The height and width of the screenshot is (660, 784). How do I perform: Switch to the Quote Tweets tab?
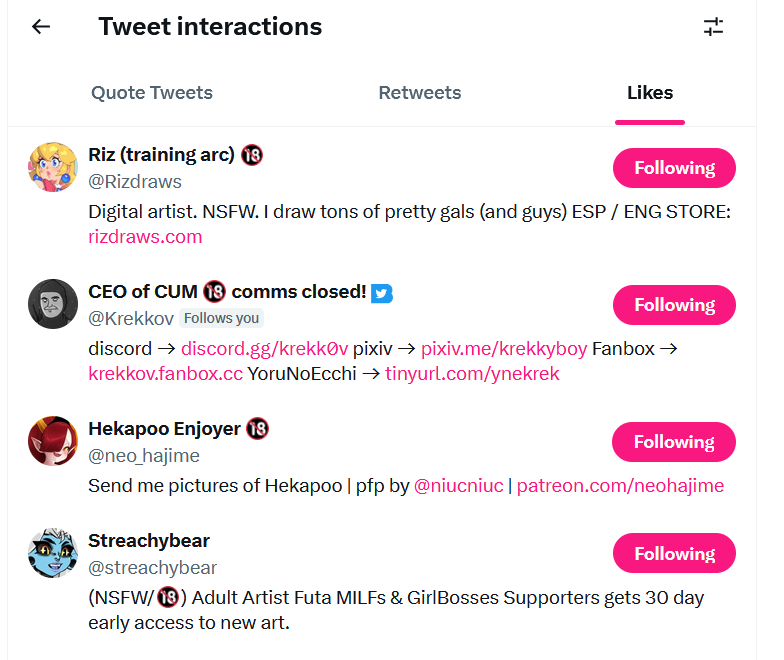(152, 93)
